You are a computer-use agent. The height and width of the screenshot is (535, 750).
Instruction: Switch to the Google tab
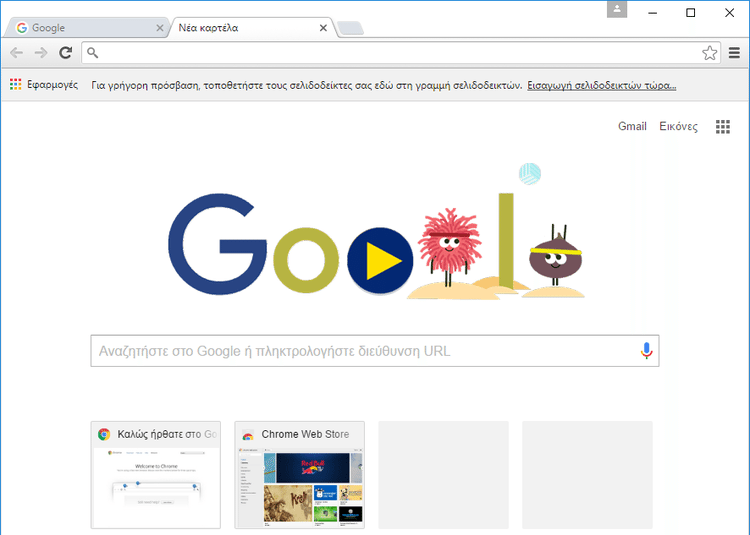point(85,28)
